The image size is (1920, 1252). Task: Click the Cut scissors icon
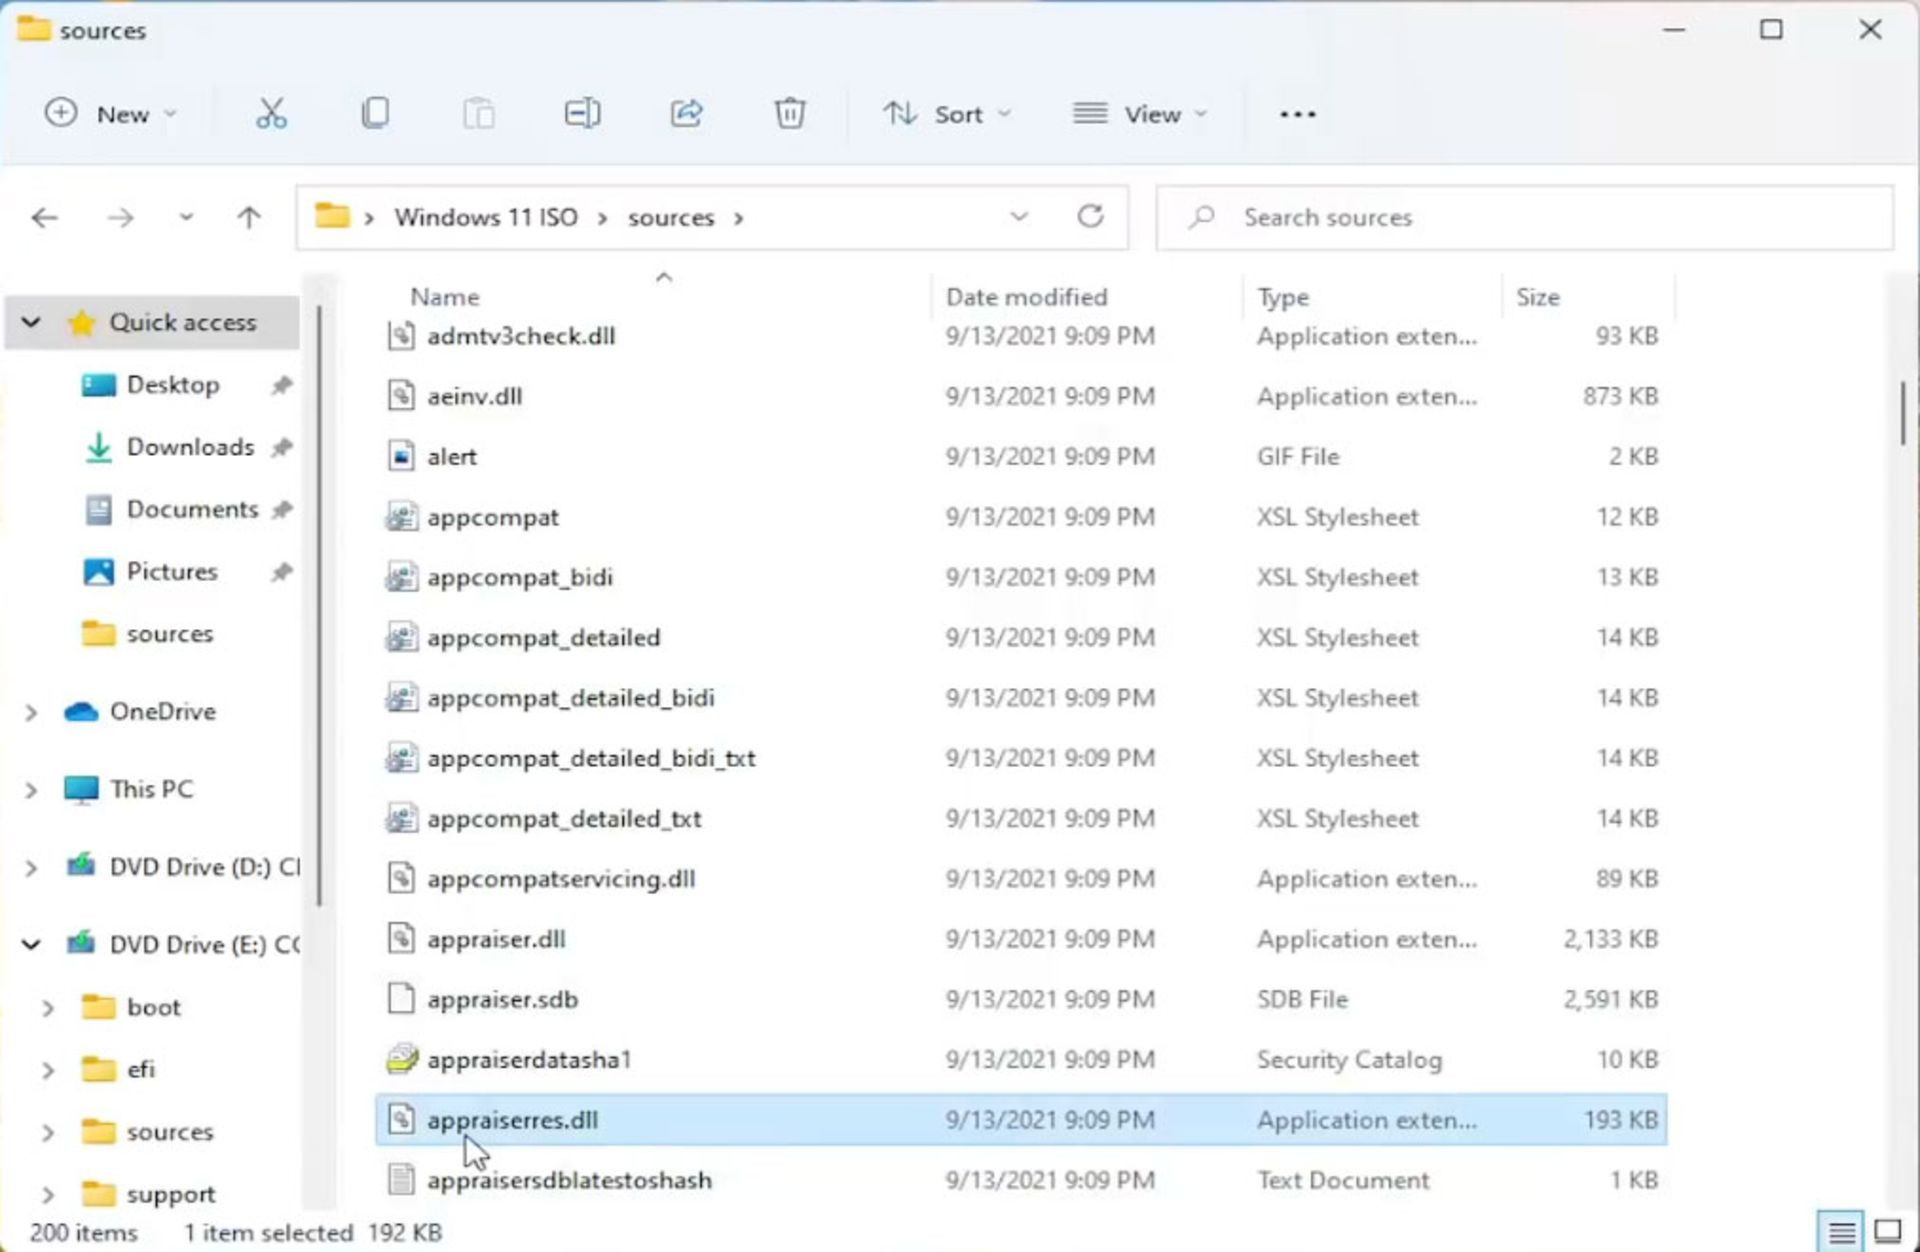(x=271, y=114)
